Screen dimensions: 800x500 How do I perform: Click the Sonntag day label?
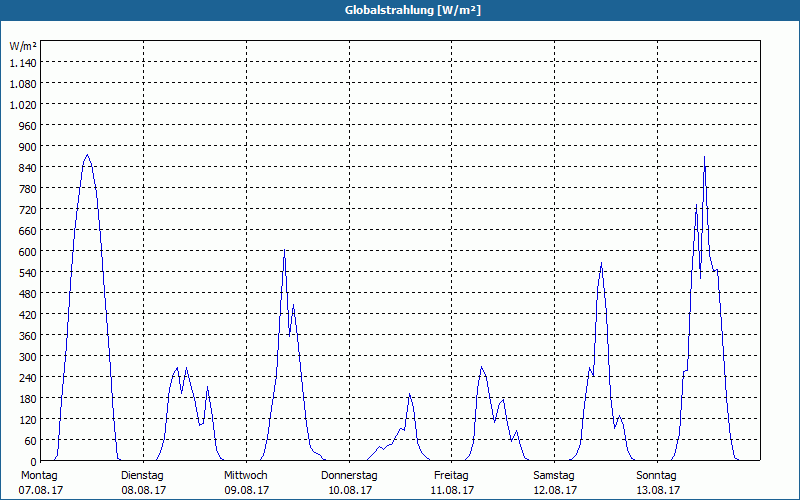656,476
